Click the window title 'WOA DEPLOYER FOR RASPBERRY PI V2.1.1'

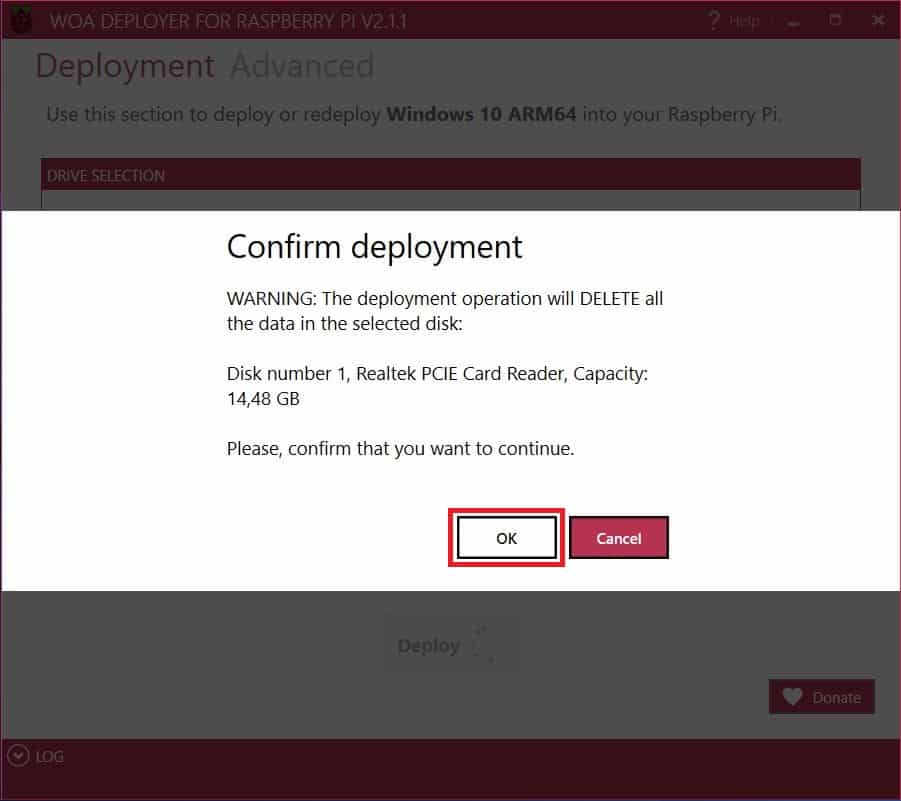coord(228,21)
